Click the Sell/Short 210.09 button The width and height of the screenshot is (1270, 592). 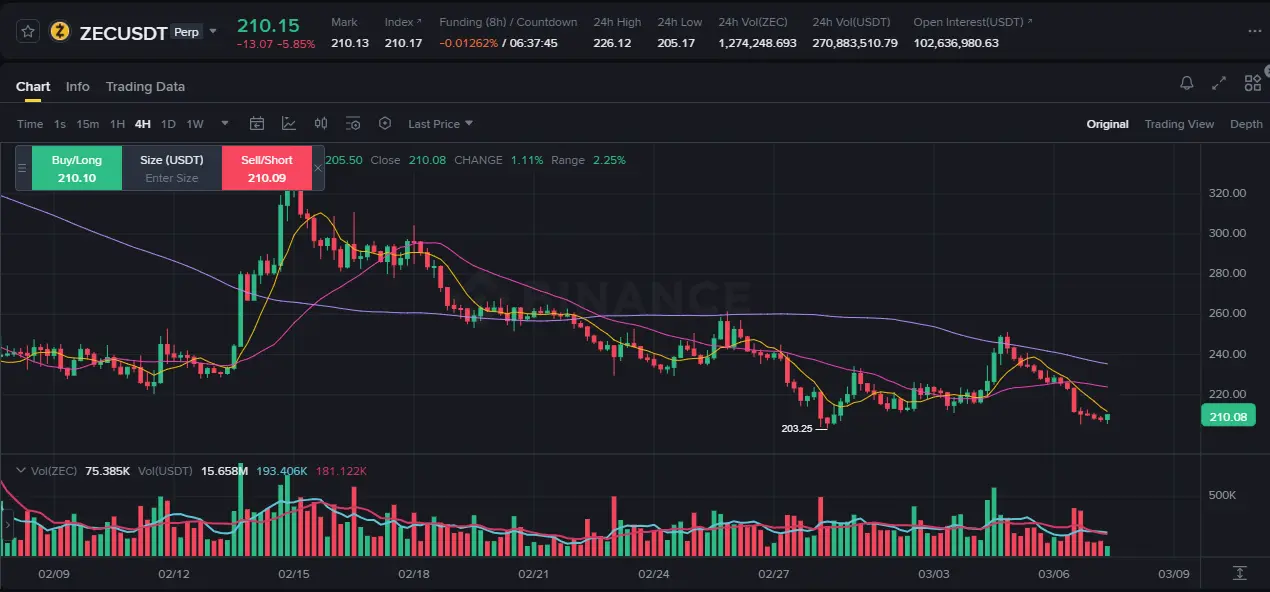point(267,168)
